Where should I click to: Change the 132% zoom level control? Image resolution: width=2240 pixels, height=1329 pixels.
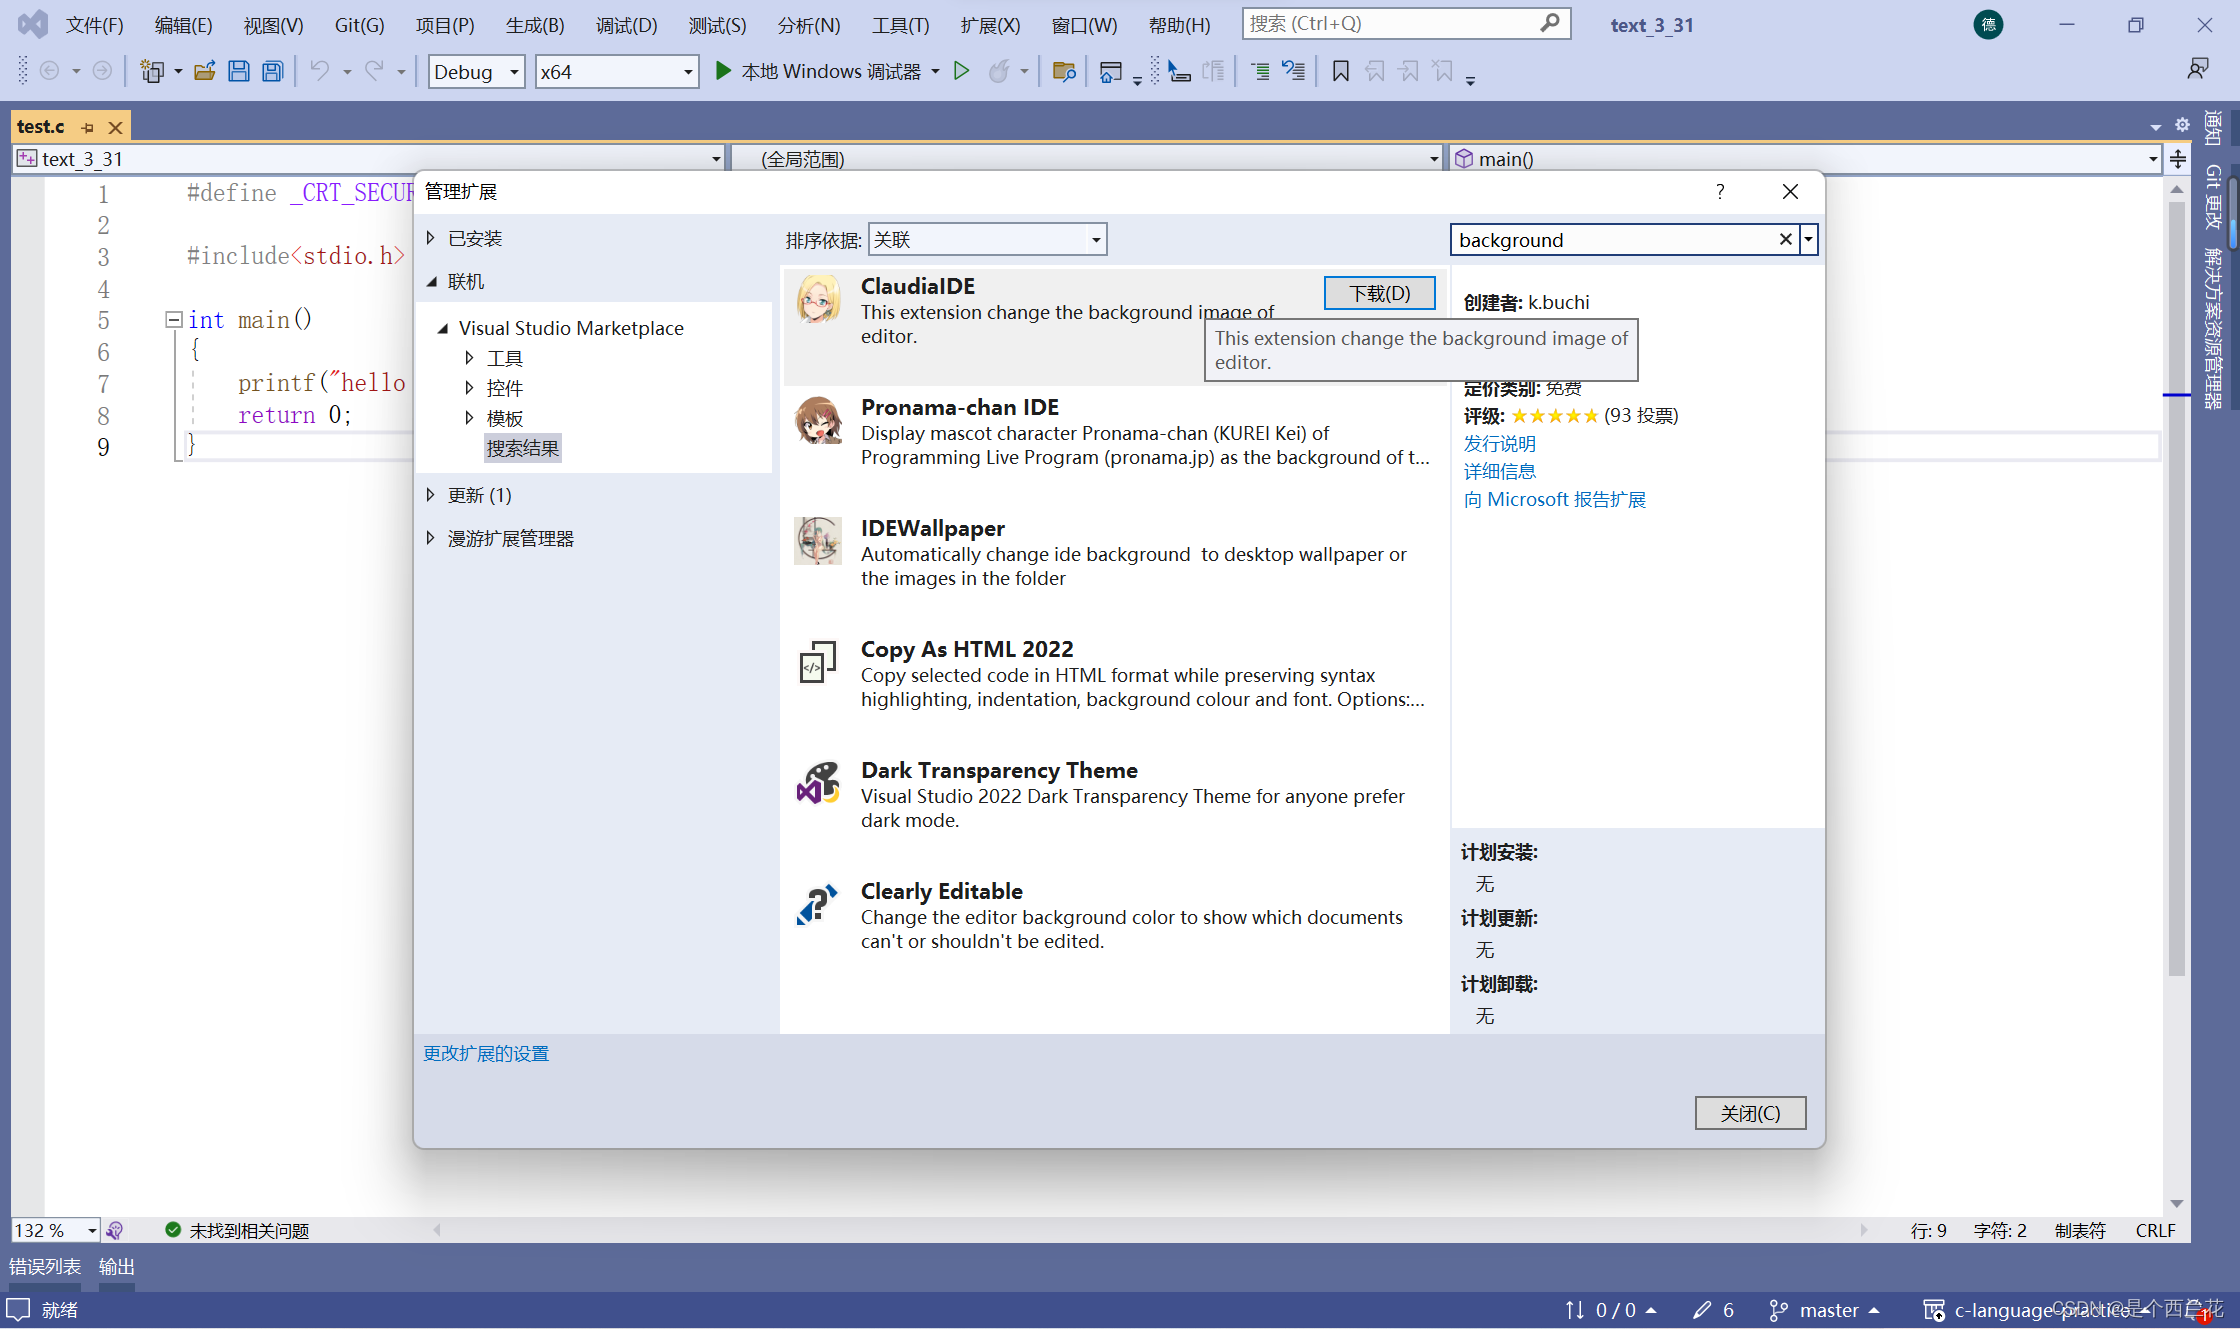(x=54, y=1229)
